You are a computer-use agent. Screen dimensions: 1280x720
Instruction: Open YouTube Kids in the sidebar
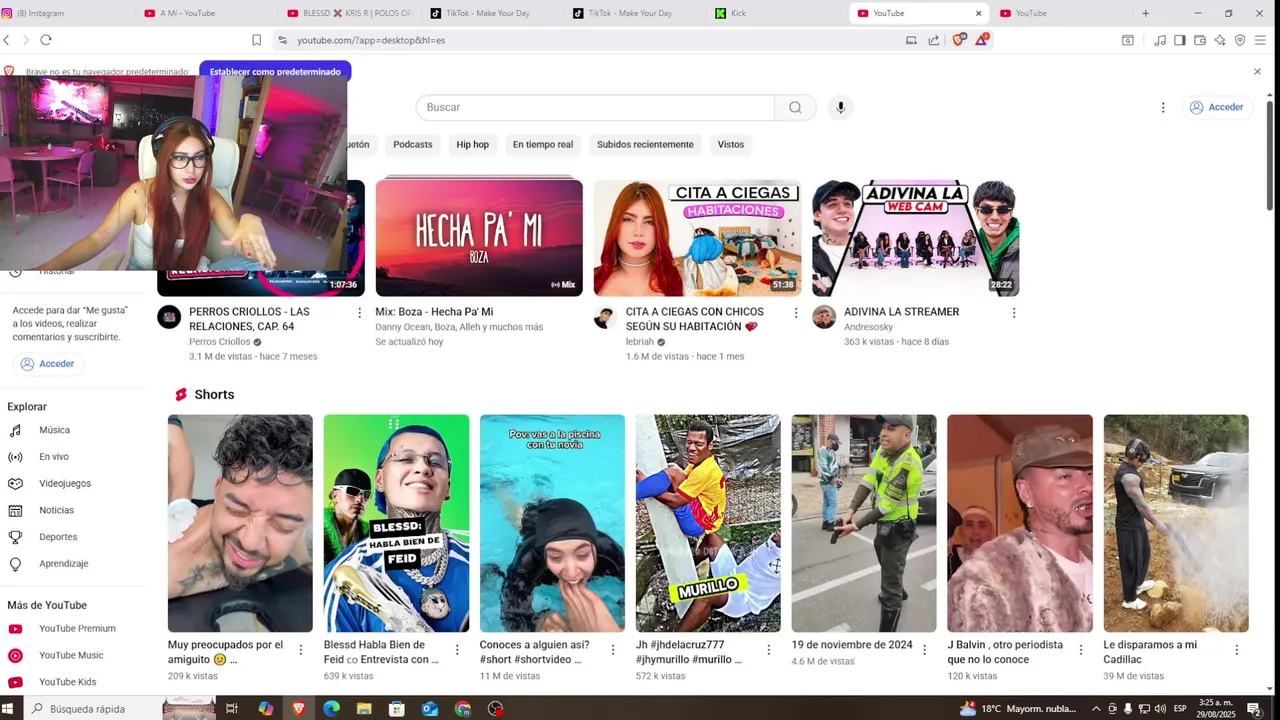pyautogui.click(x=67, y=682)
